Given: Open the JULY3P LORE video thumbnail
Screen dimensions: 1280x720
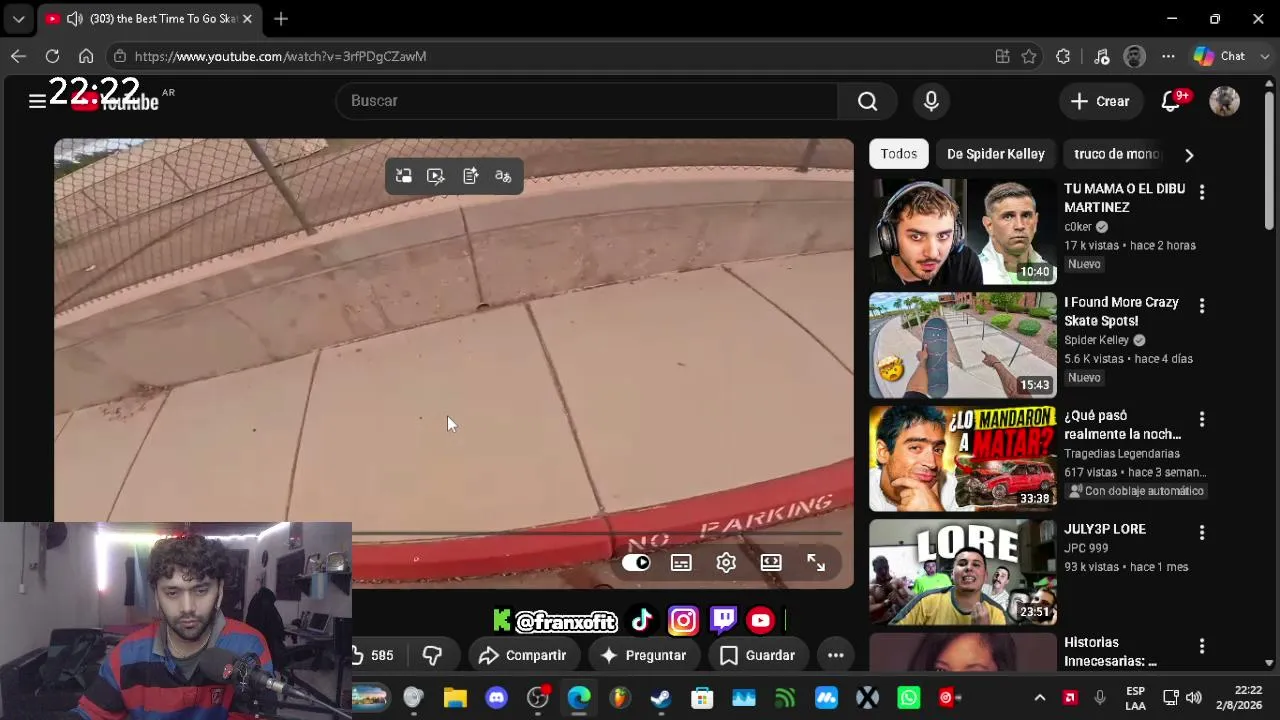Looking at the screenshot, I should (962, 572).
